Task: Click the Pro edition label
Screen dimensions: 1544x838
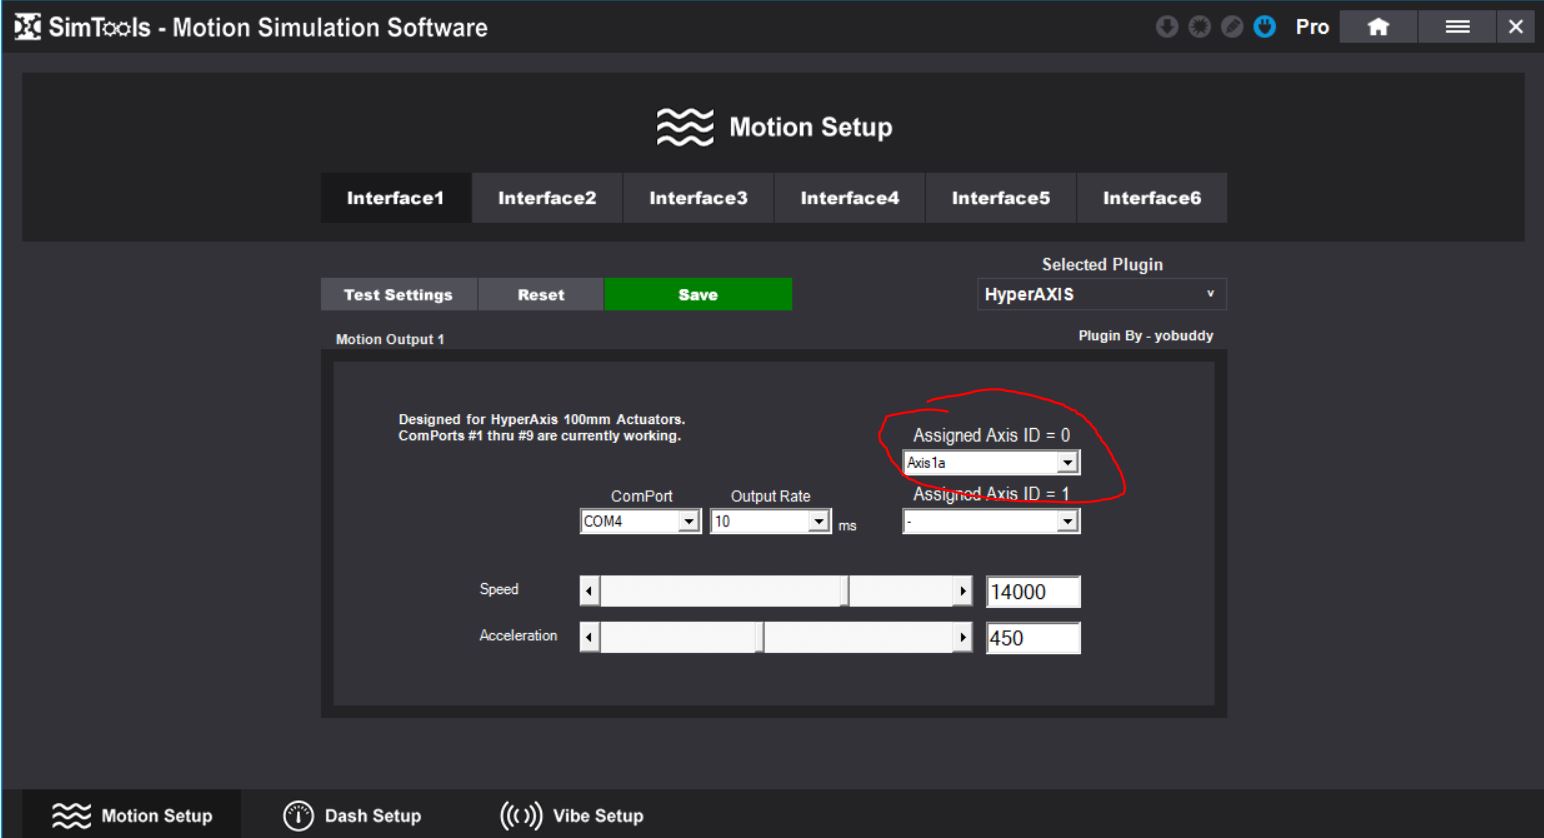Action: pos(1312,27)
